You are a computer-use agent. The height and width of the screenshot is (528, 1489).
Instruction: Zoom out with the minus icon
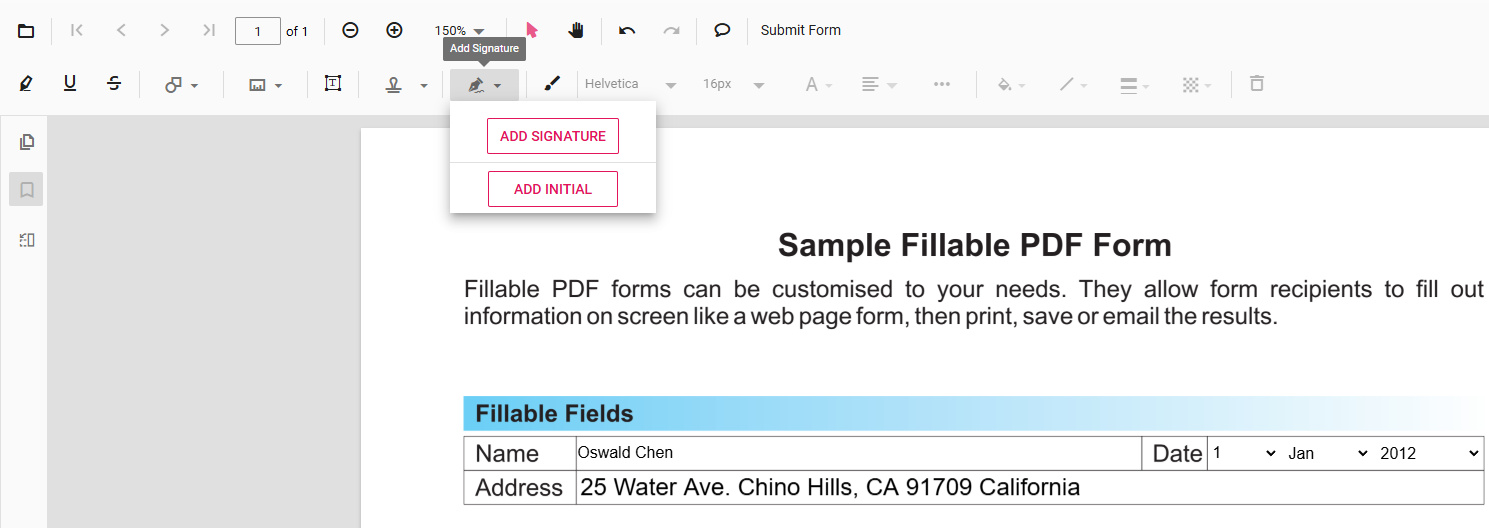(350, 31)
